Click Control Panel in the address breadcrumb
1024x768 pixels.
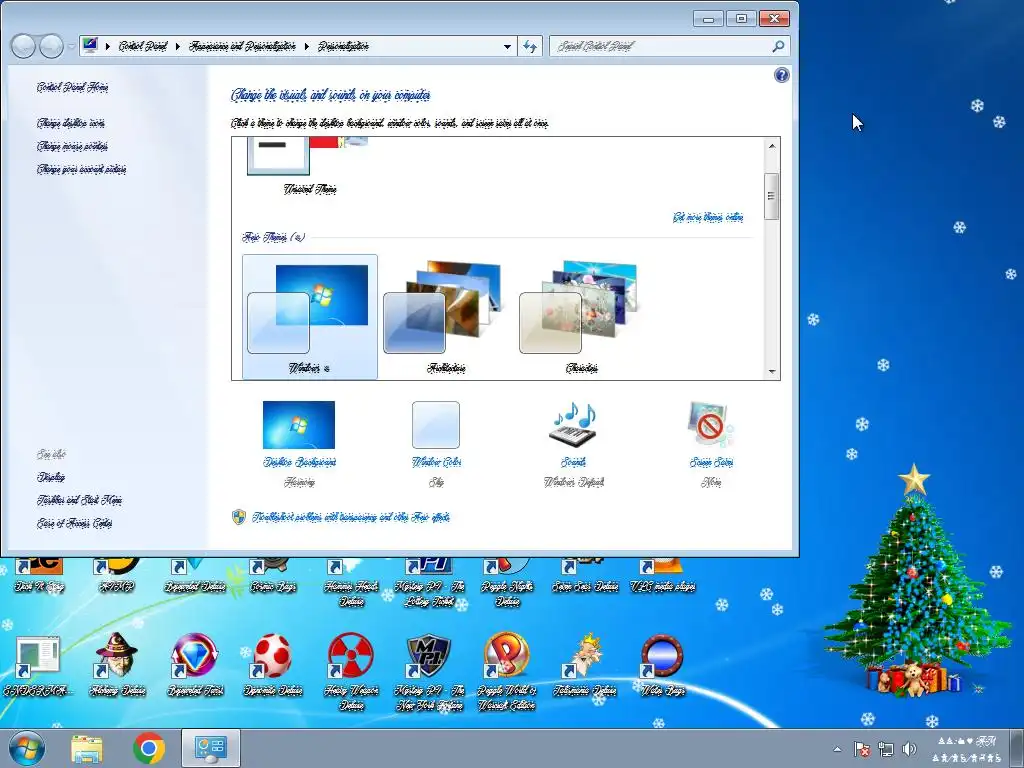pos(143,46)
